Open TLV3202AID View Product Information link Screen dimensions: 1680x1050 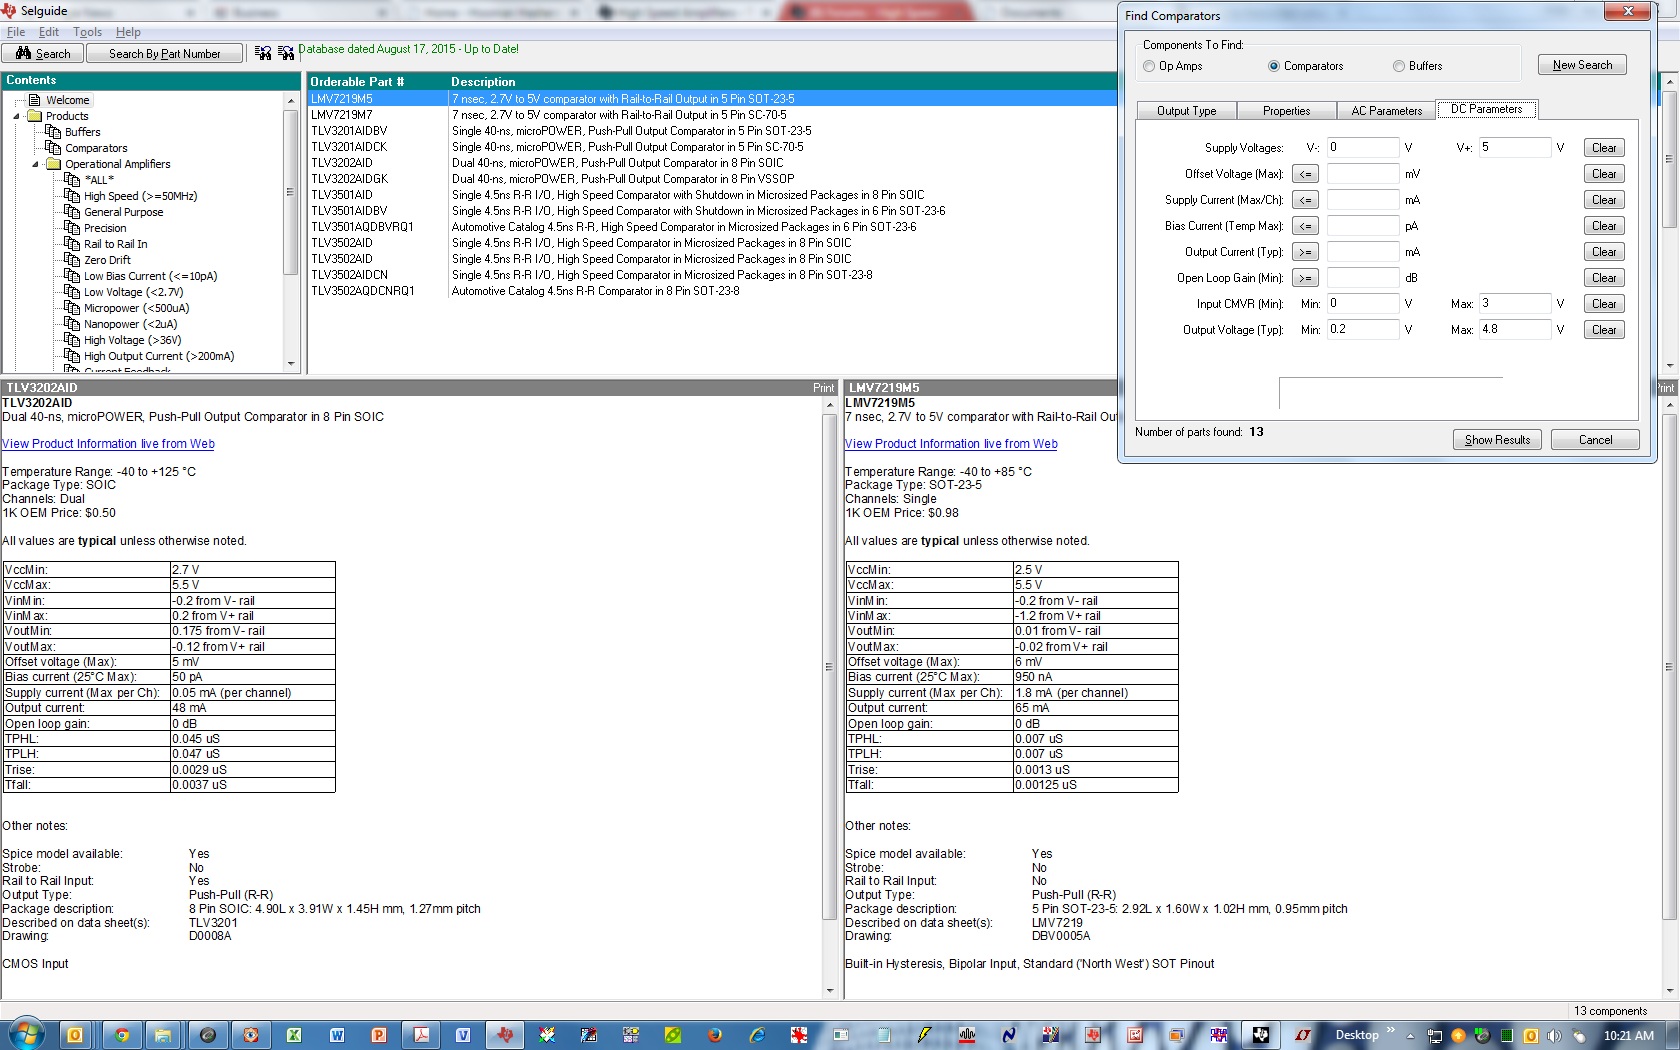pos(108,444)
